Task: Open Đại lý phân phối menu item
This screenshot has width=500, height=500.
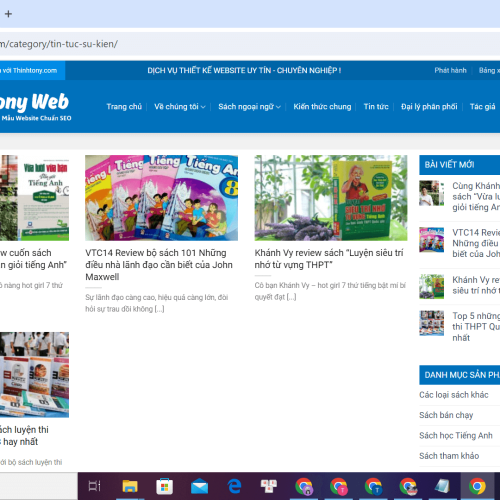Action: pos(429,107)
